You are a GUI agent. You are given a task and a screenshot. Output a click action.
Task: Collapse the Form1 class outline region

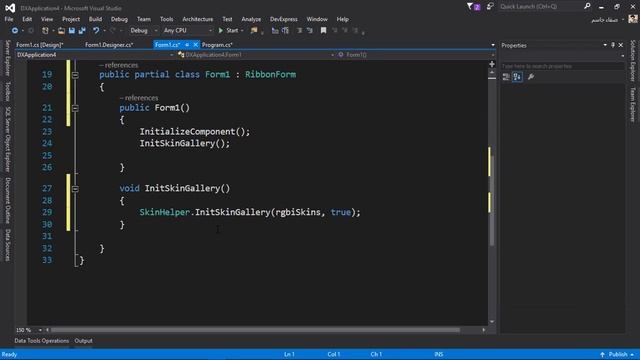coord(75,75)
